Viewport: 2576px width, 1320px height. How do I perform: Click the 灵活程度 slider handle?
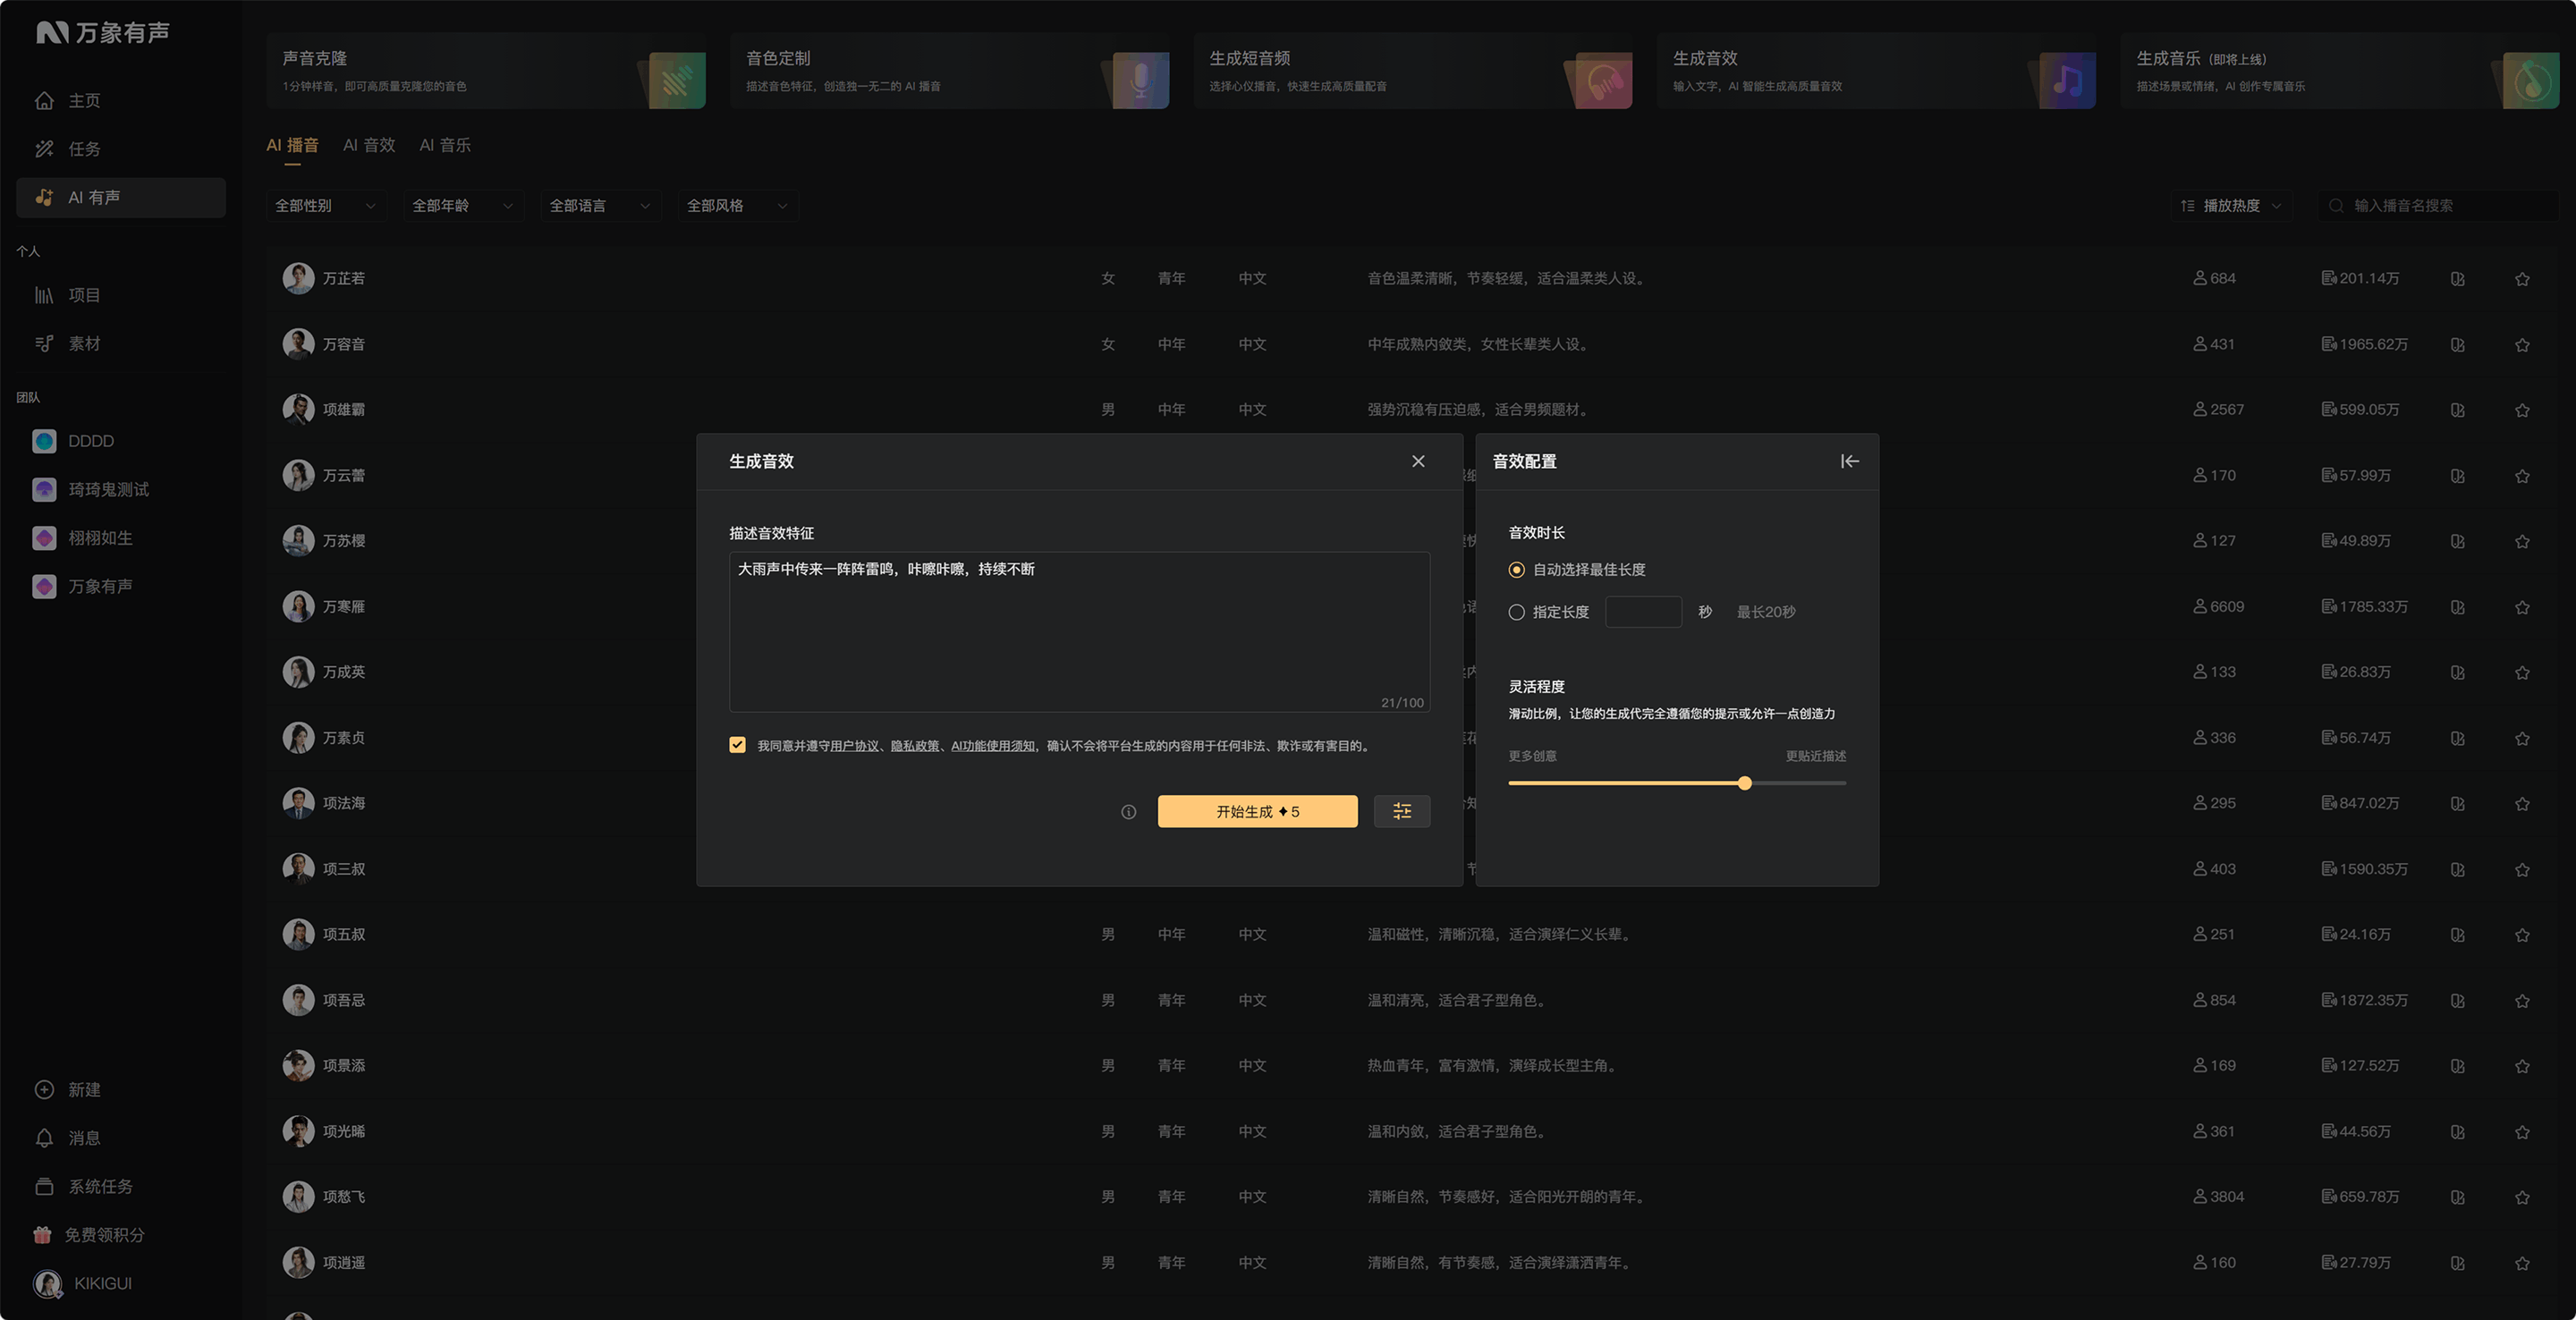[1744, 783]
